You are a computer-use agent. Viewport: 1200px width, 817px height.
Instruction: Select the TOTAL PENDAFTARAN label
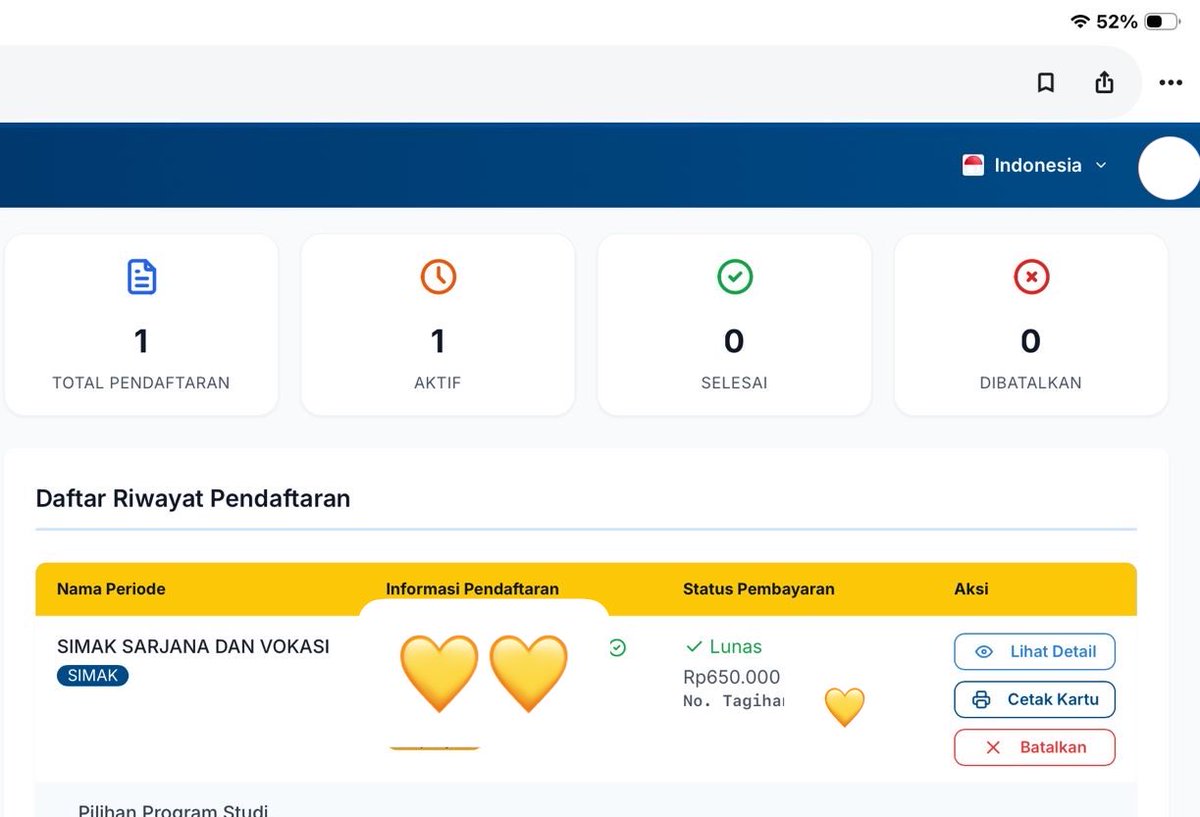(141, 383)
